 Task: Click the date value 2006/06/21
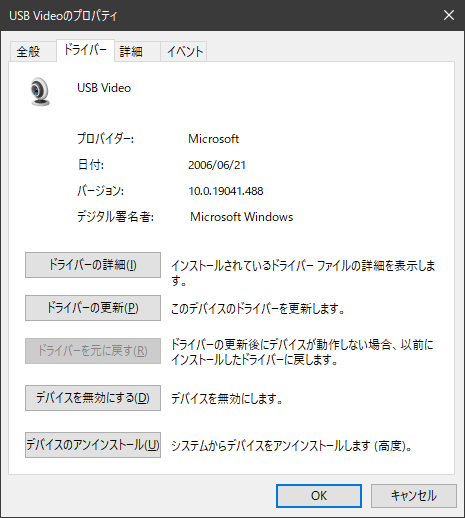click(x=217, y=165)
